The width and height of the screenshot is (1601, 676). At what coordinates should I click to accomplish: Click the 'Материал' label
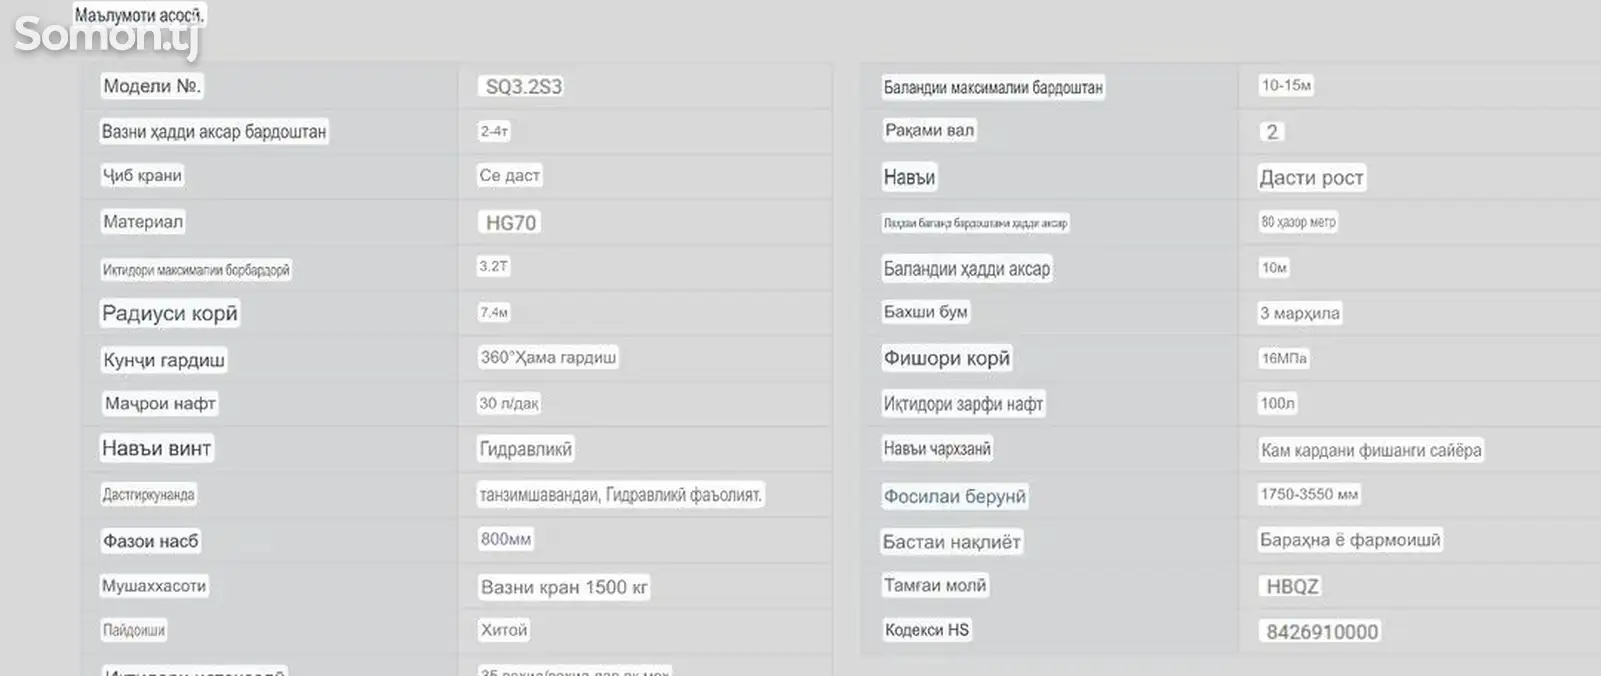(x=143, y=222)
